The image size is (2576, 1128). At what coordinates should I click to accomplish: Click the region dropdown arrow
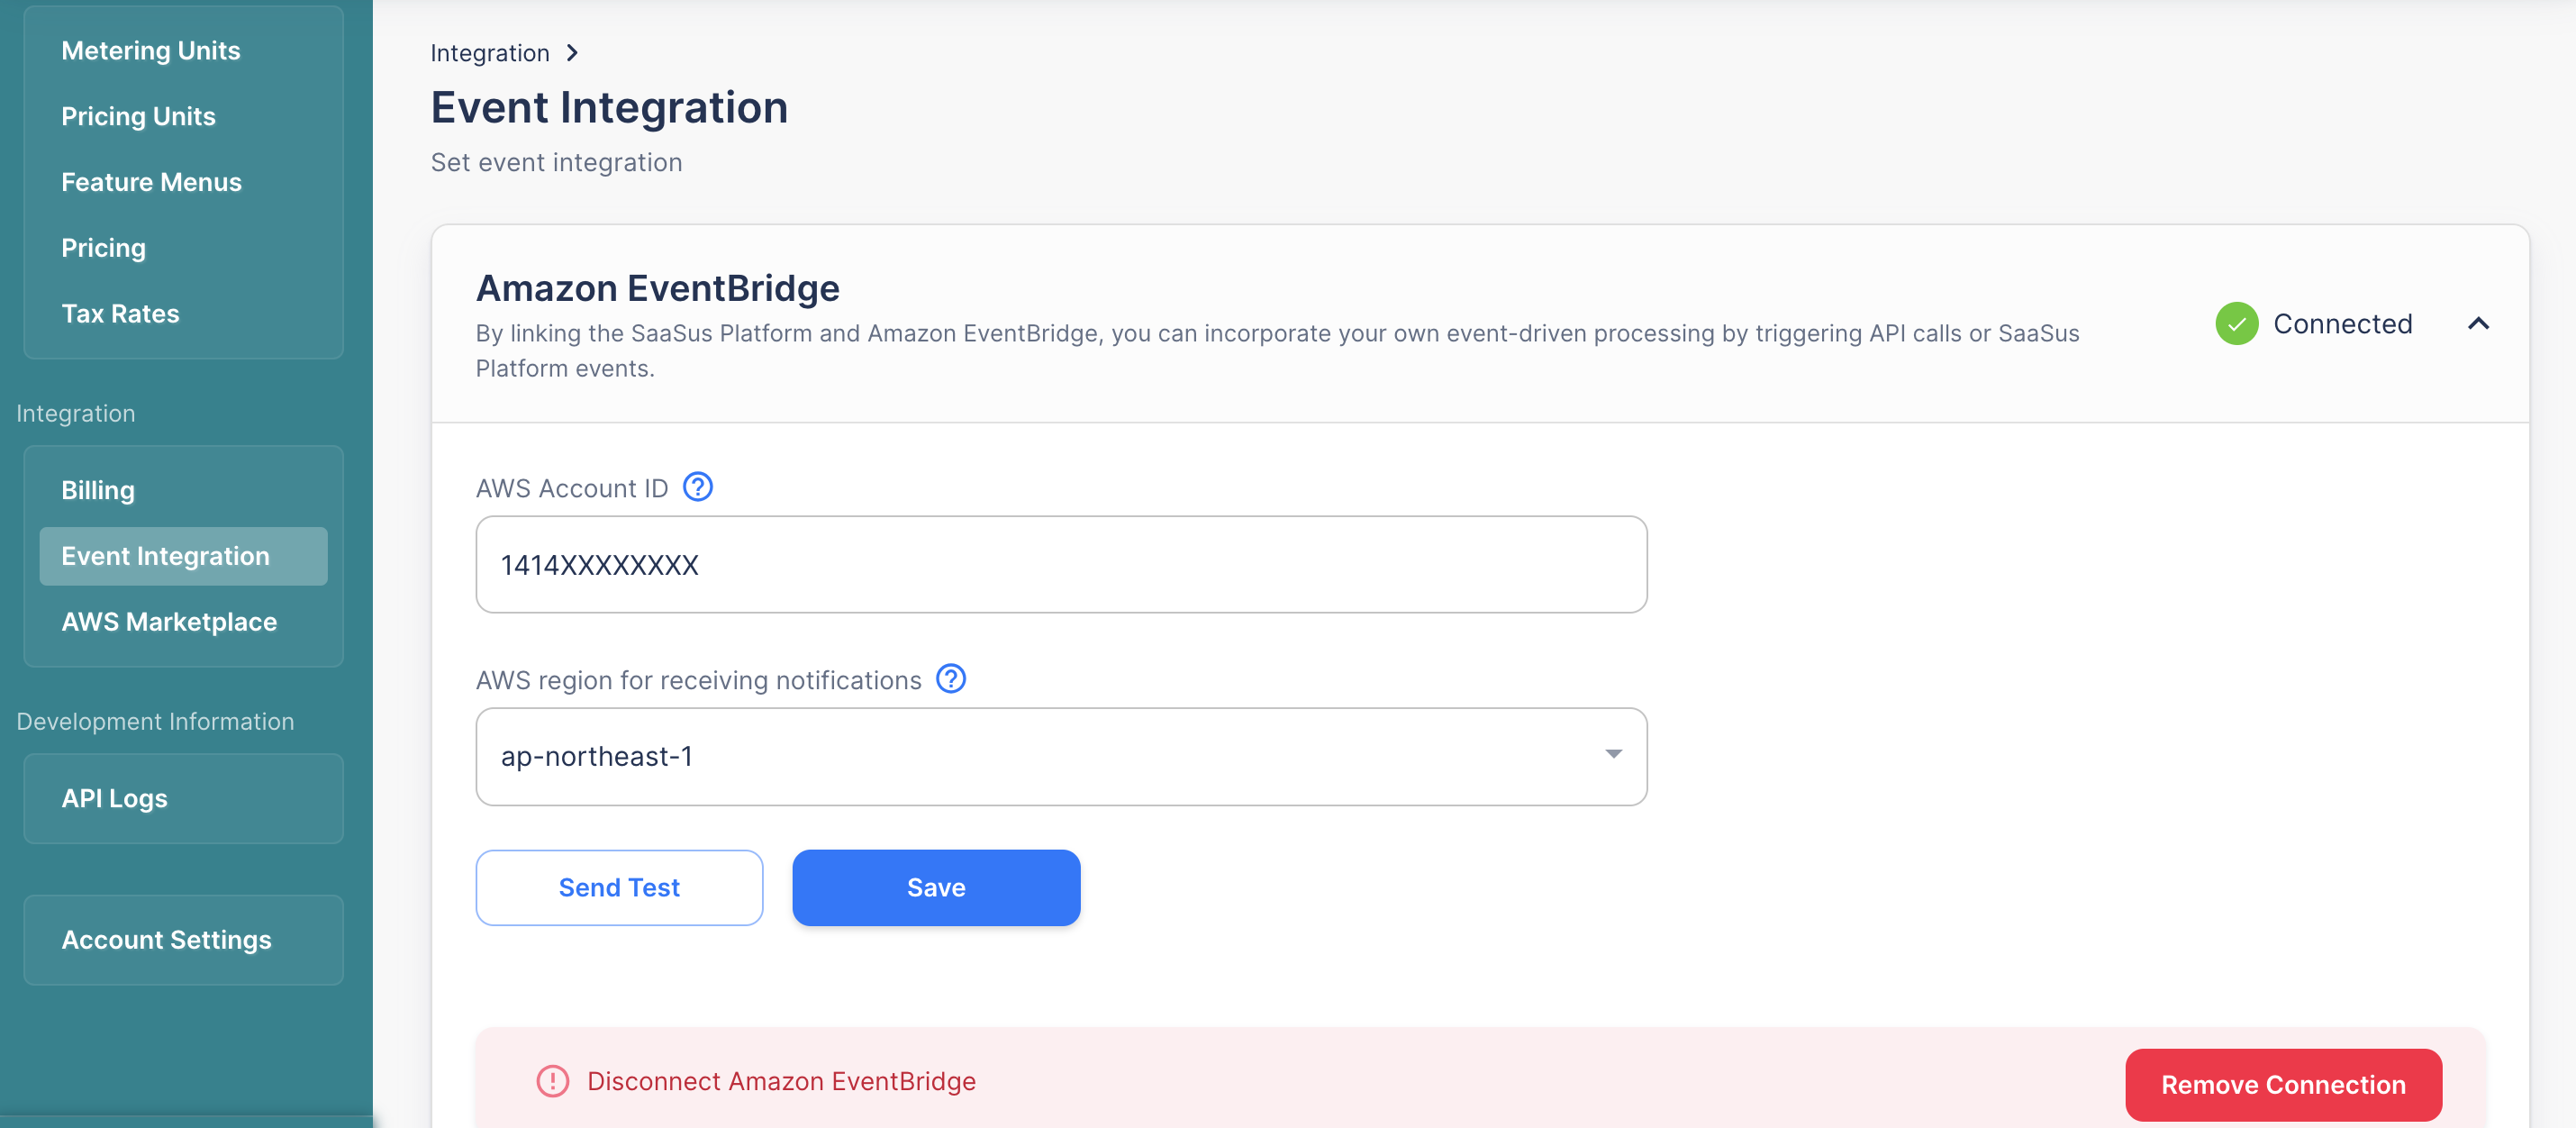click(1613, 754)
